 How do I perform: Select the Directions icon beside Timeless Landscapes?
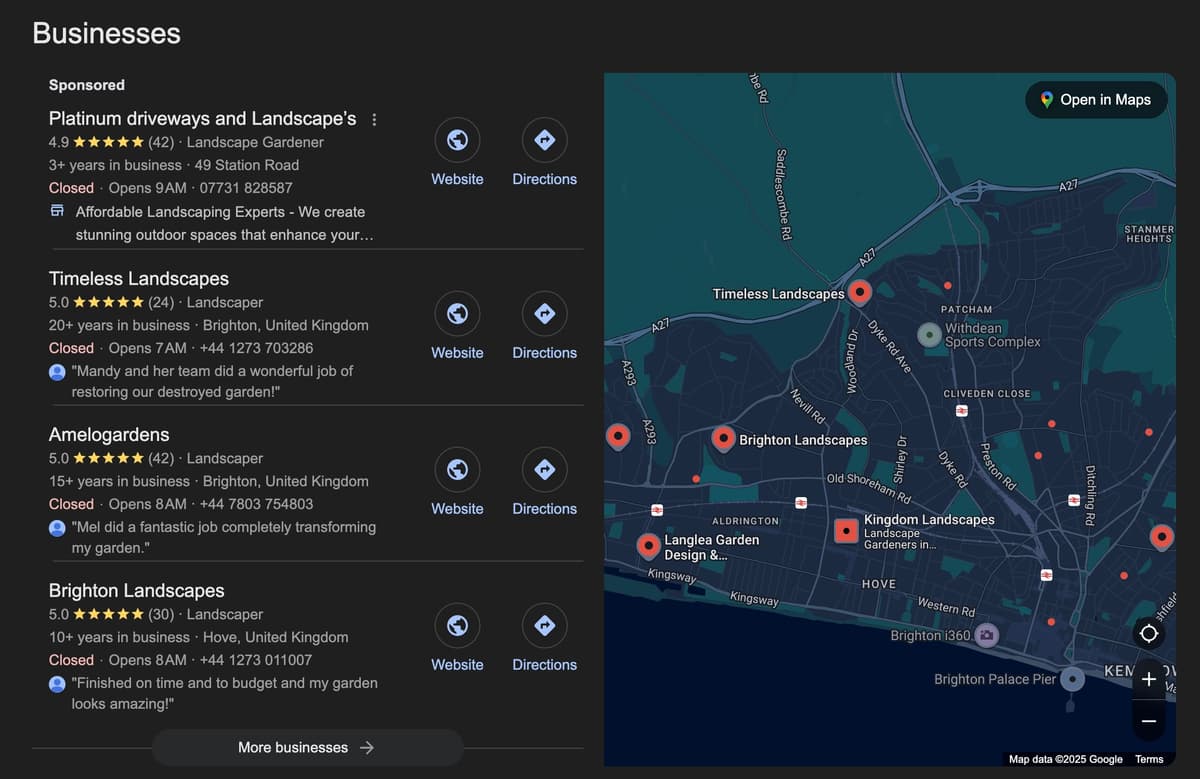point(544,312)
